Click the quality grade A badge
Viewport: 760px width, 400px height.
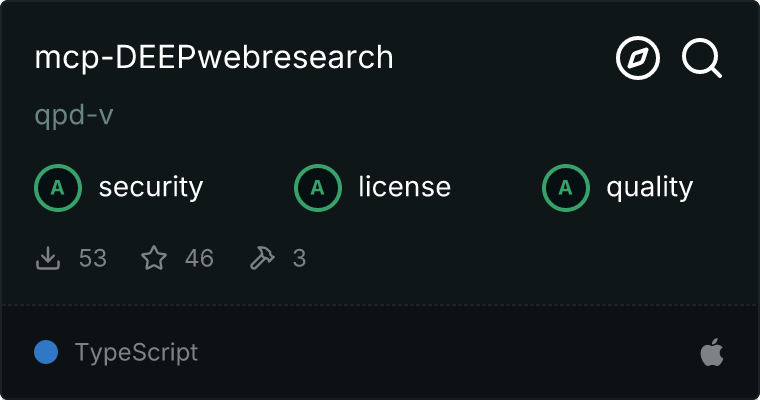point(566,187)
